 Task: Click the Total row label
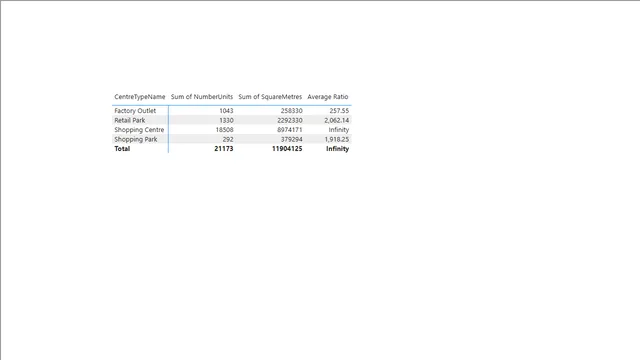[x=122, y=149]
